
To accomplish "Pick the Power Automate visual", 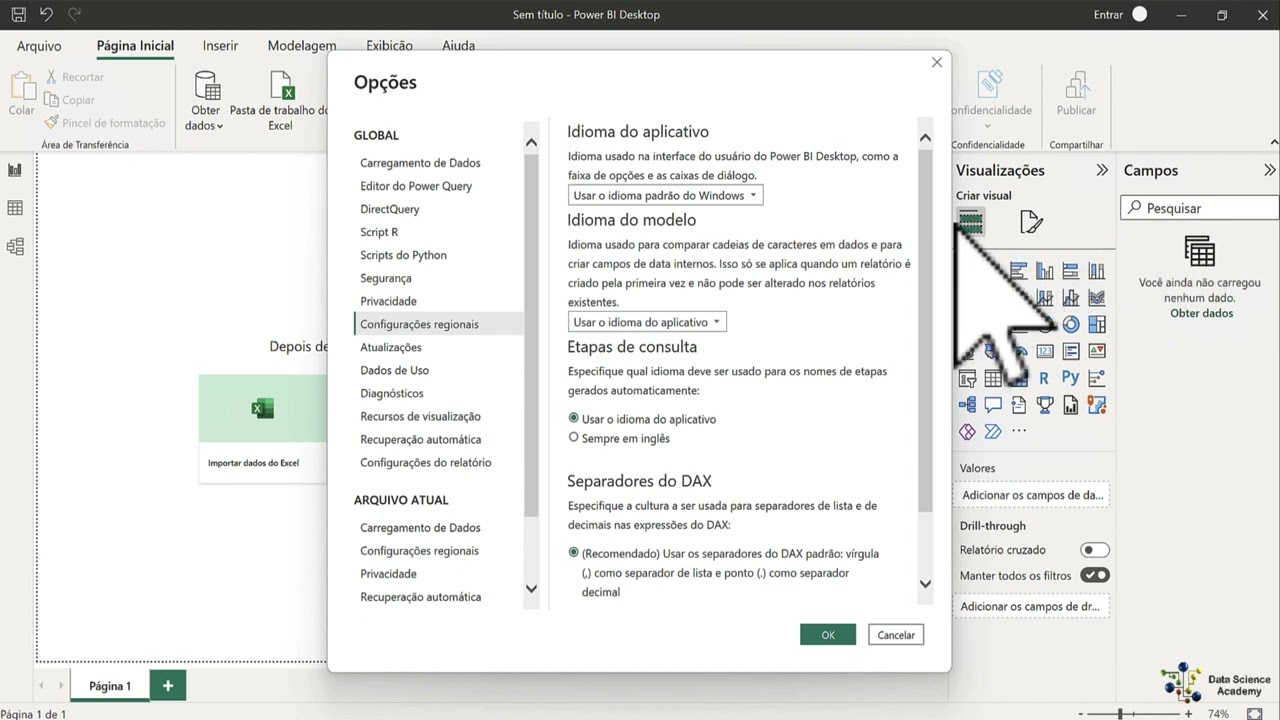I will [993, 432].
